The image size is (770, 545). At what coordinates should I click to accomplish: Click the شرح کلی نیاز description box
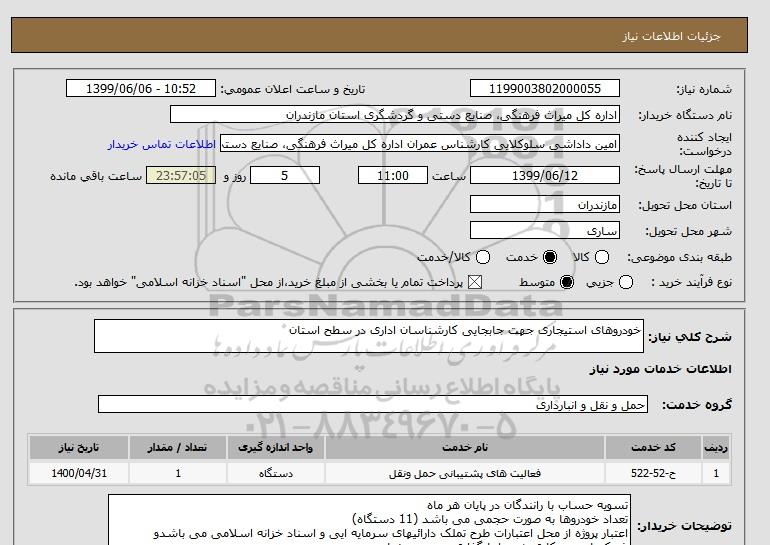[369, 336]
